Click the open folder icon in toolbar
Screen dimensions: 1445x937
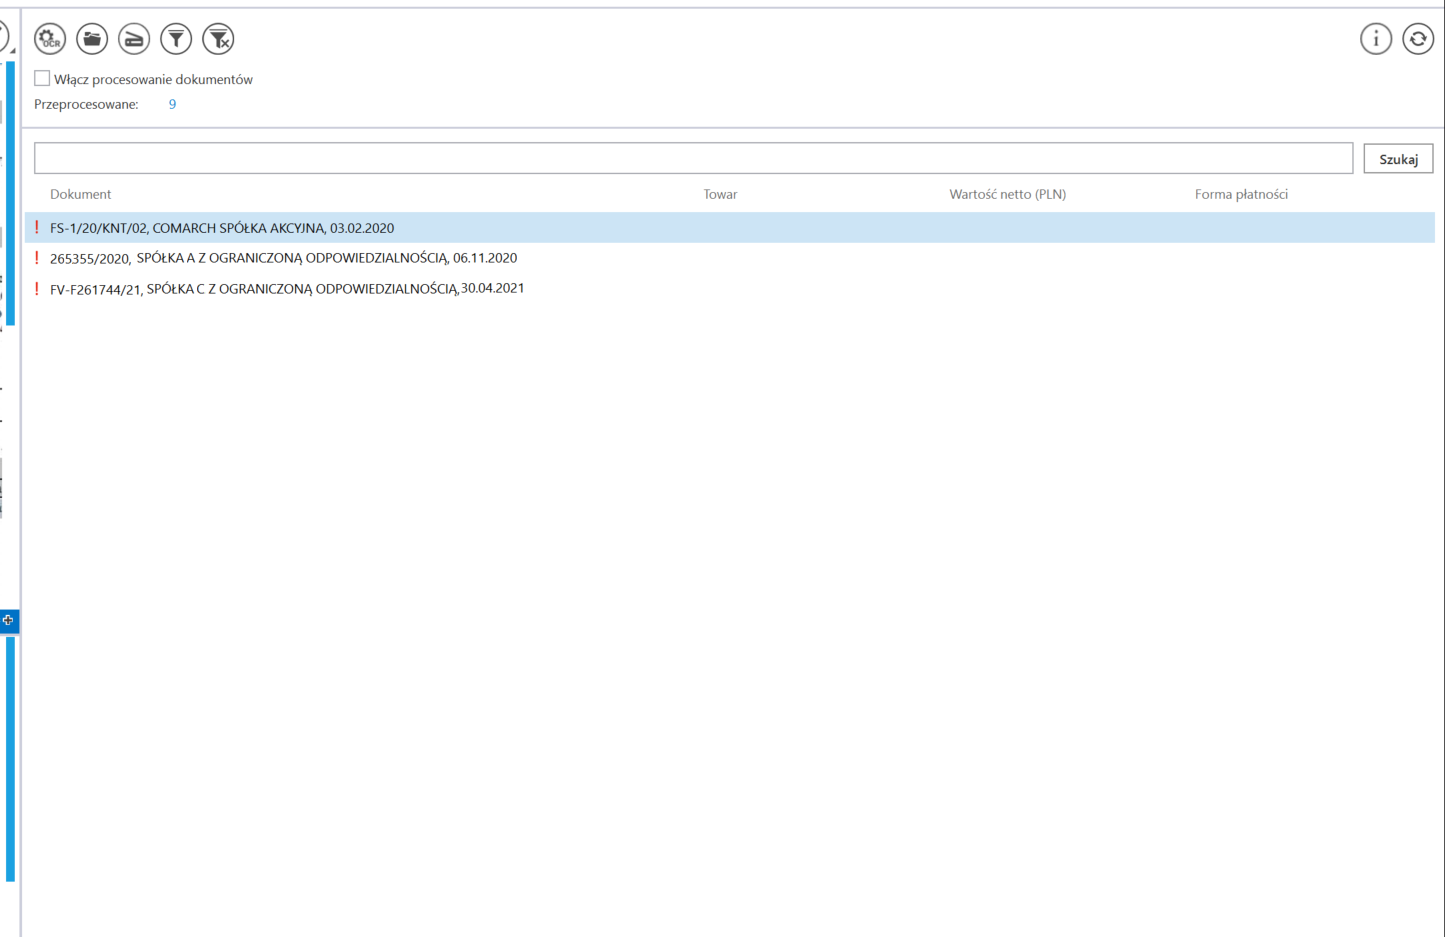coord(92,39)
